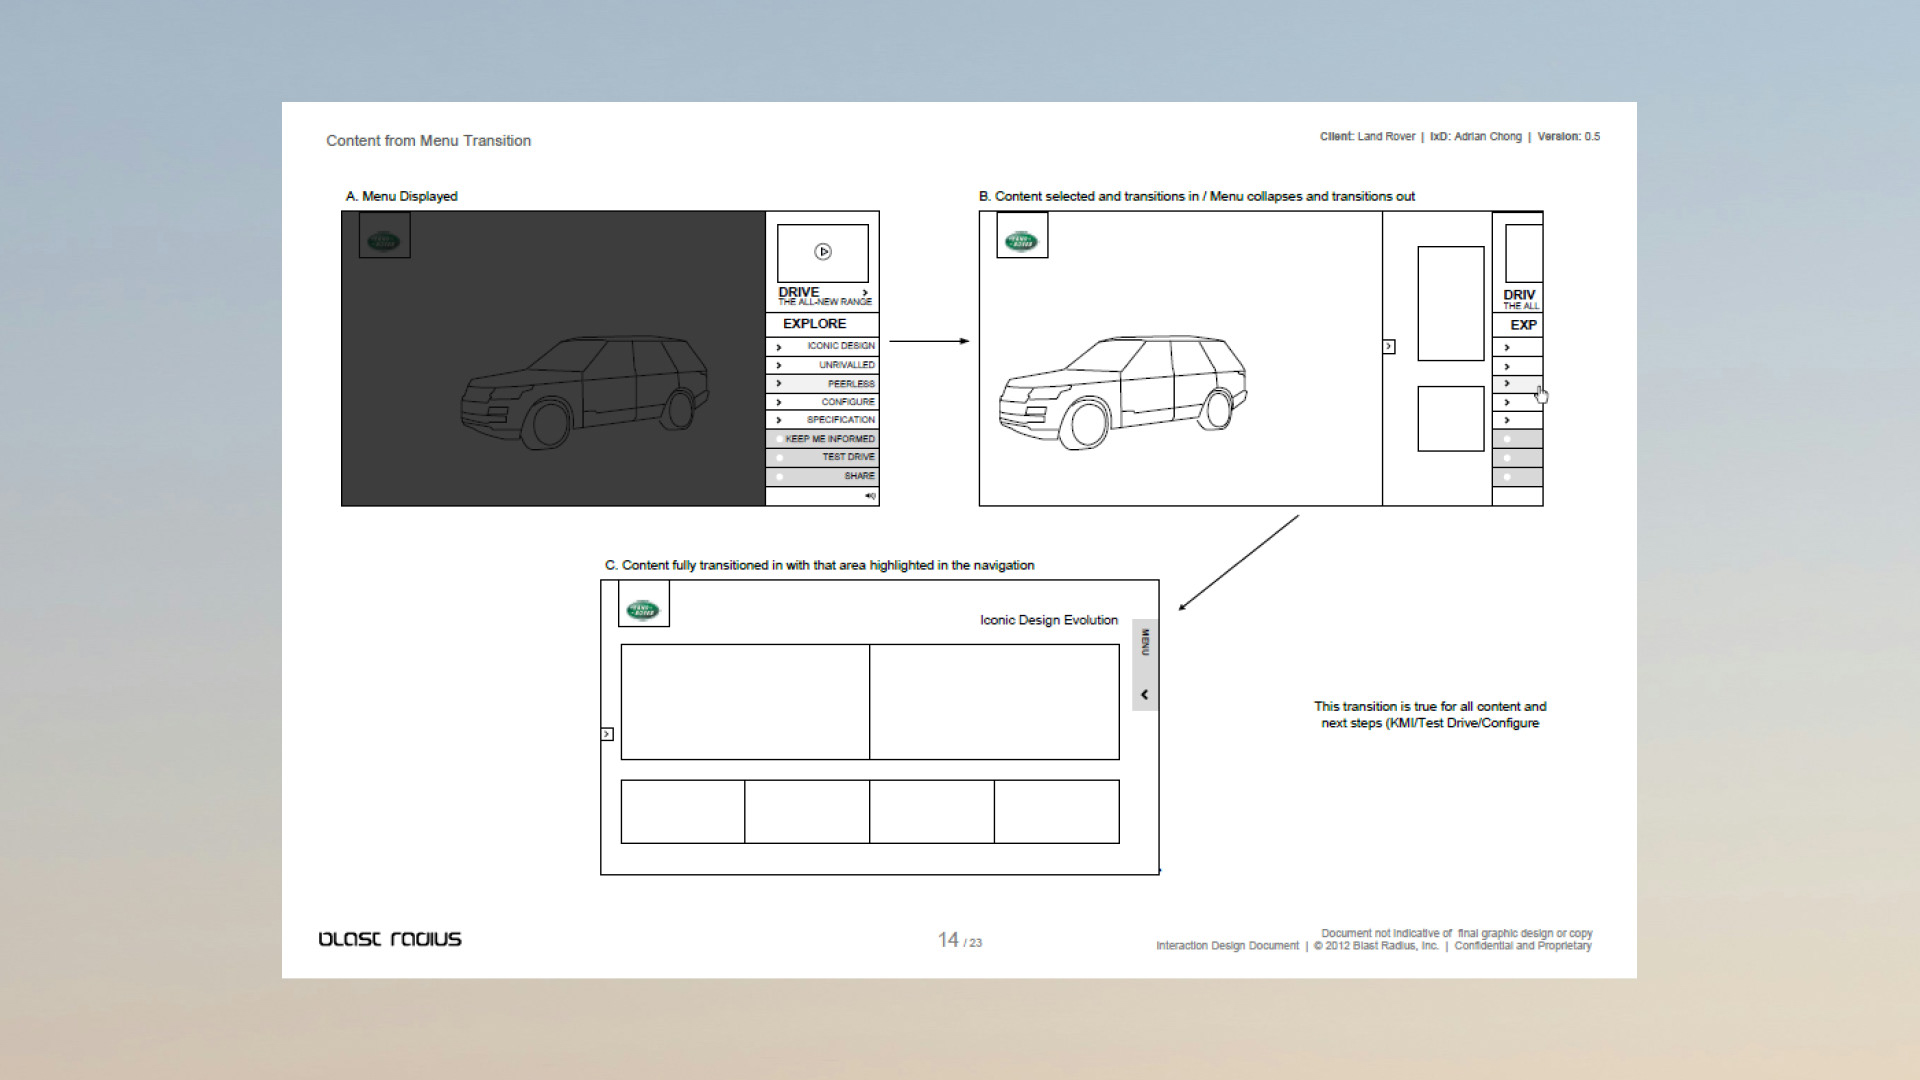
Task: Click the small arrow box in wireframe C
Action: (607, 734)
